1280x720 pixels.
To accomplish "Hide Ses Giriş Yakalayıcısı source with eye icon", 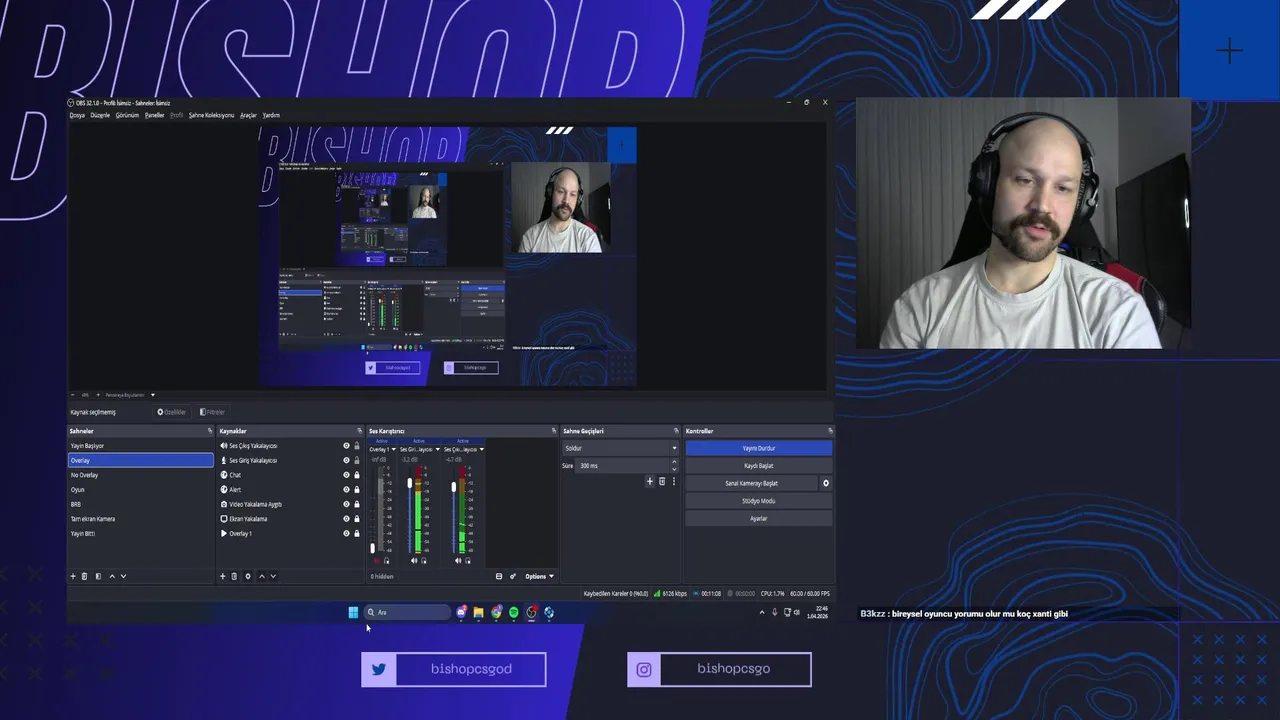I will click(x=346, y=461).
